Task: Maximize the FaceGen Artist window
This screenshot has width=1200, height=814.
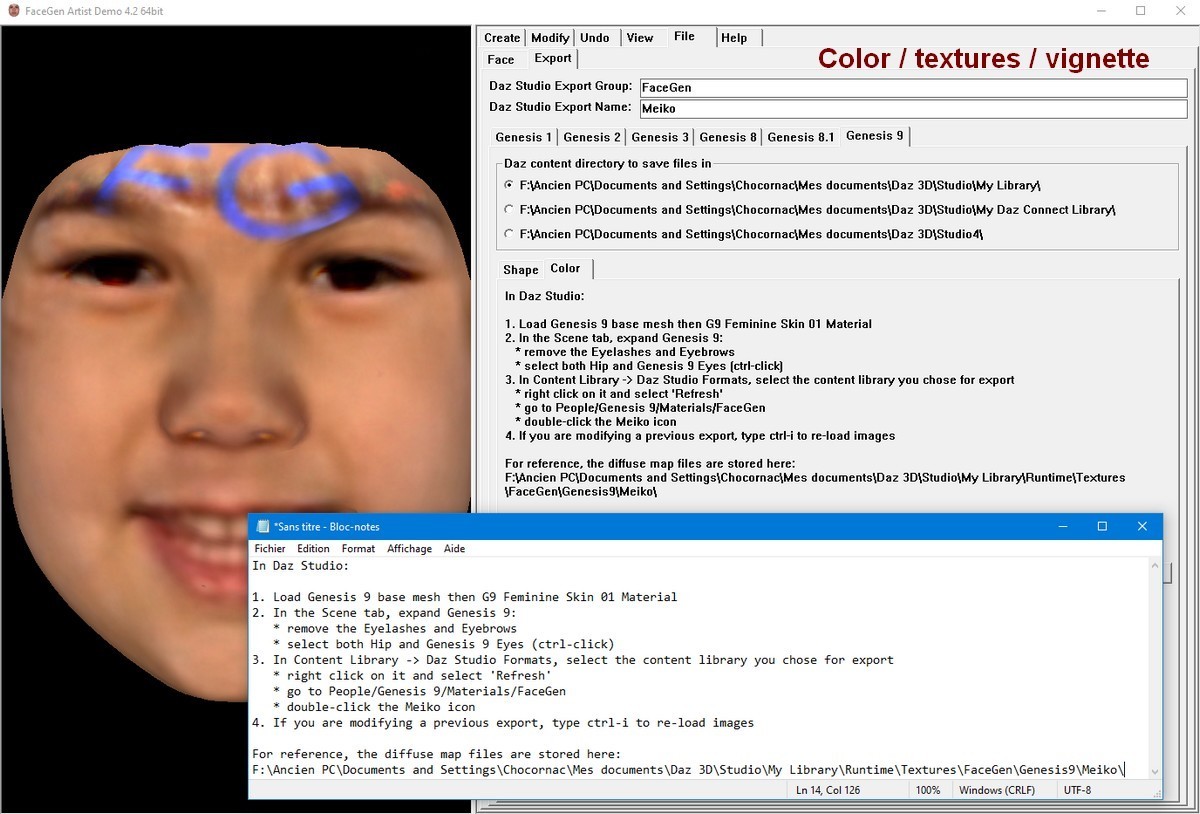Action: (1140, 11)
